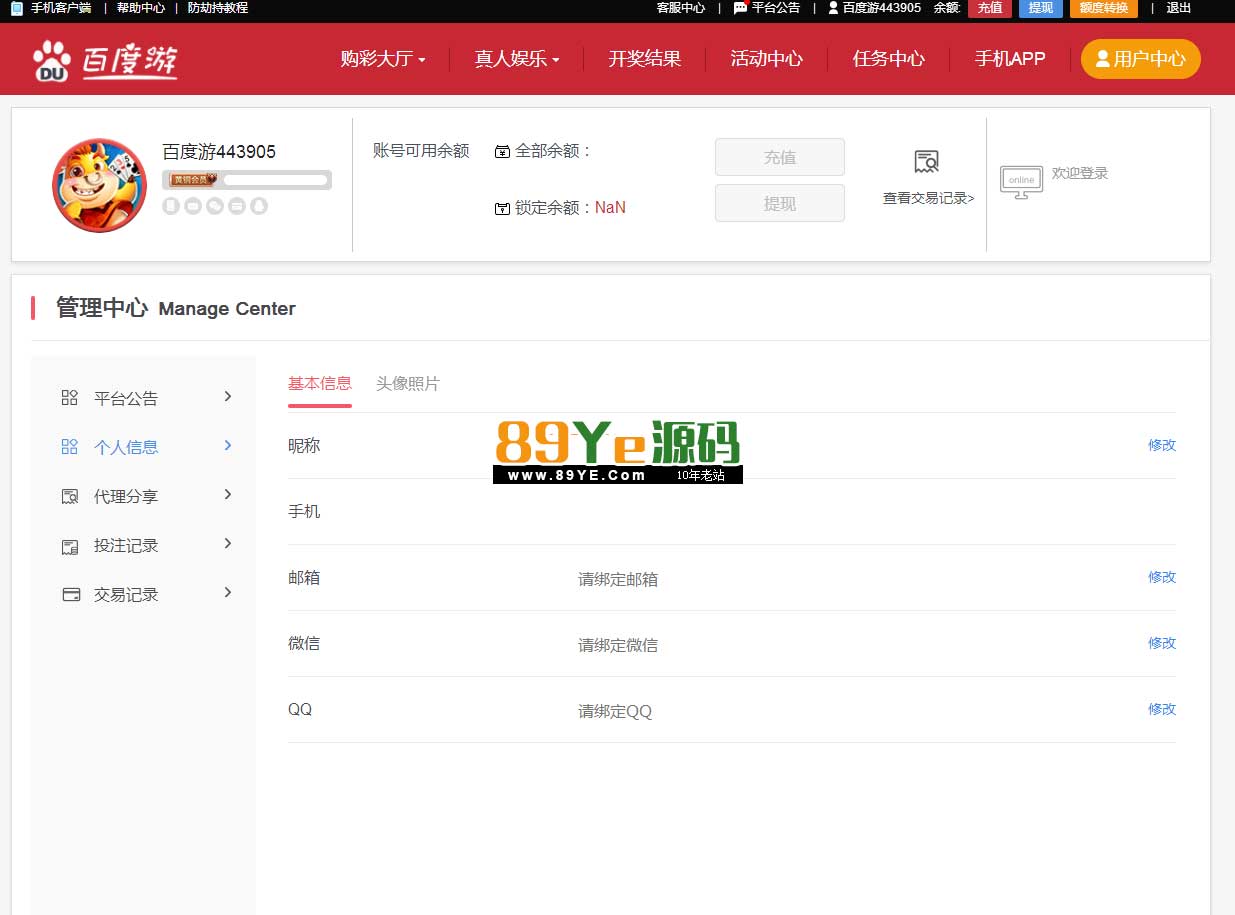Click the 平台公告 sidebar grid icon
Screen dimensions: 1235x915
coord(69,398)
